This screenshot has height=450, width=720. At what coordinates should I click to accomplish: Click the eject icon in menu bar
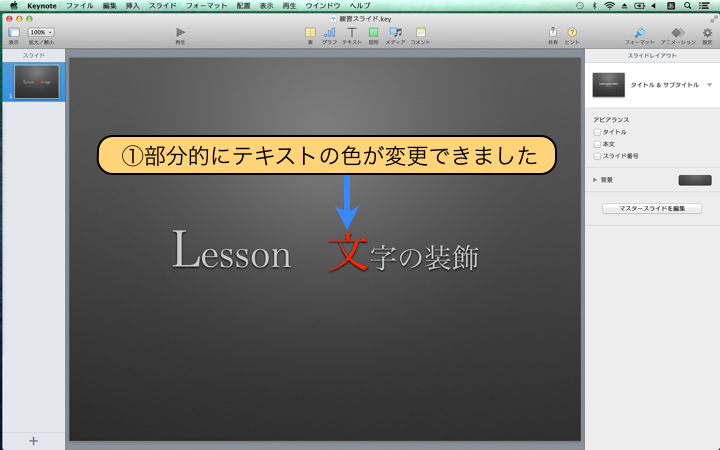pyautogui.click(x=624, y=6)
